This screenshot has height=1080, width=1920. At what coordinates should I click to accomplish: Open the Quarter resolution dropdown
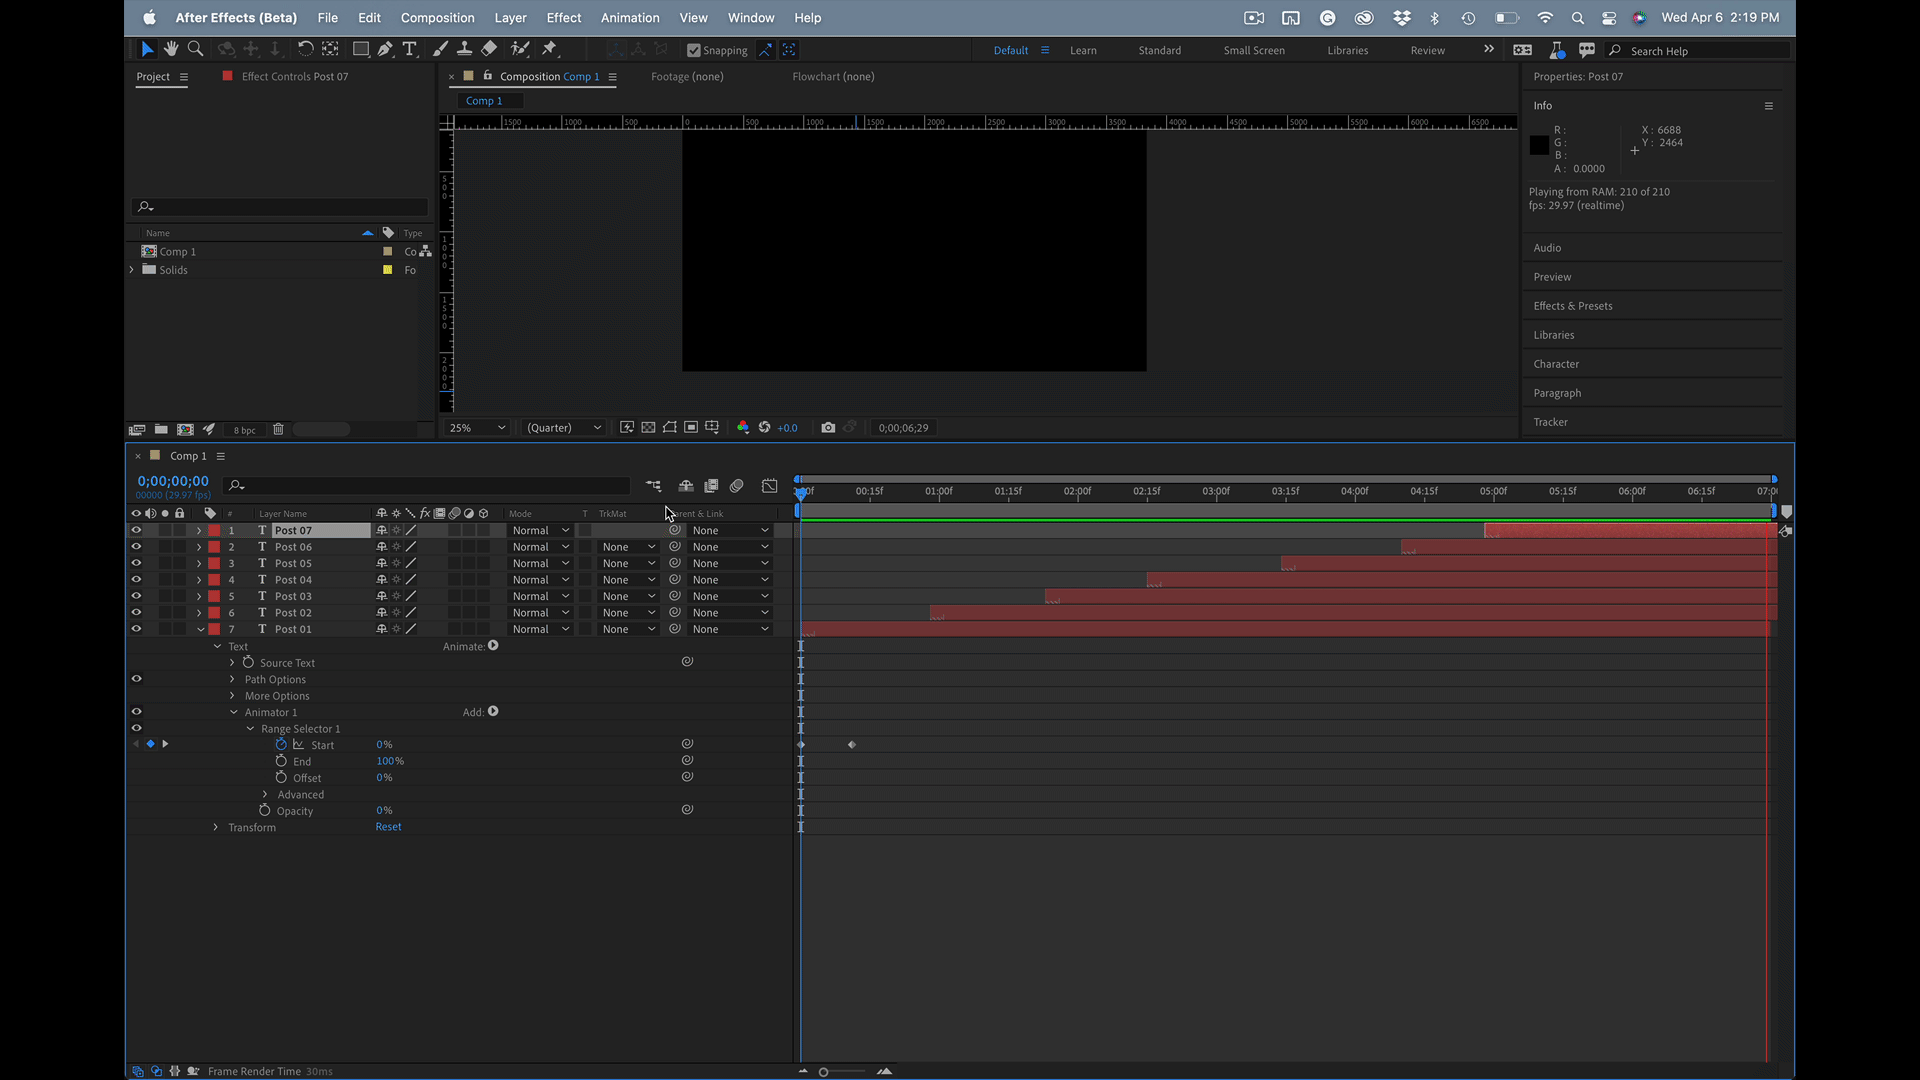pyautogui.click(x=564, y=427)
